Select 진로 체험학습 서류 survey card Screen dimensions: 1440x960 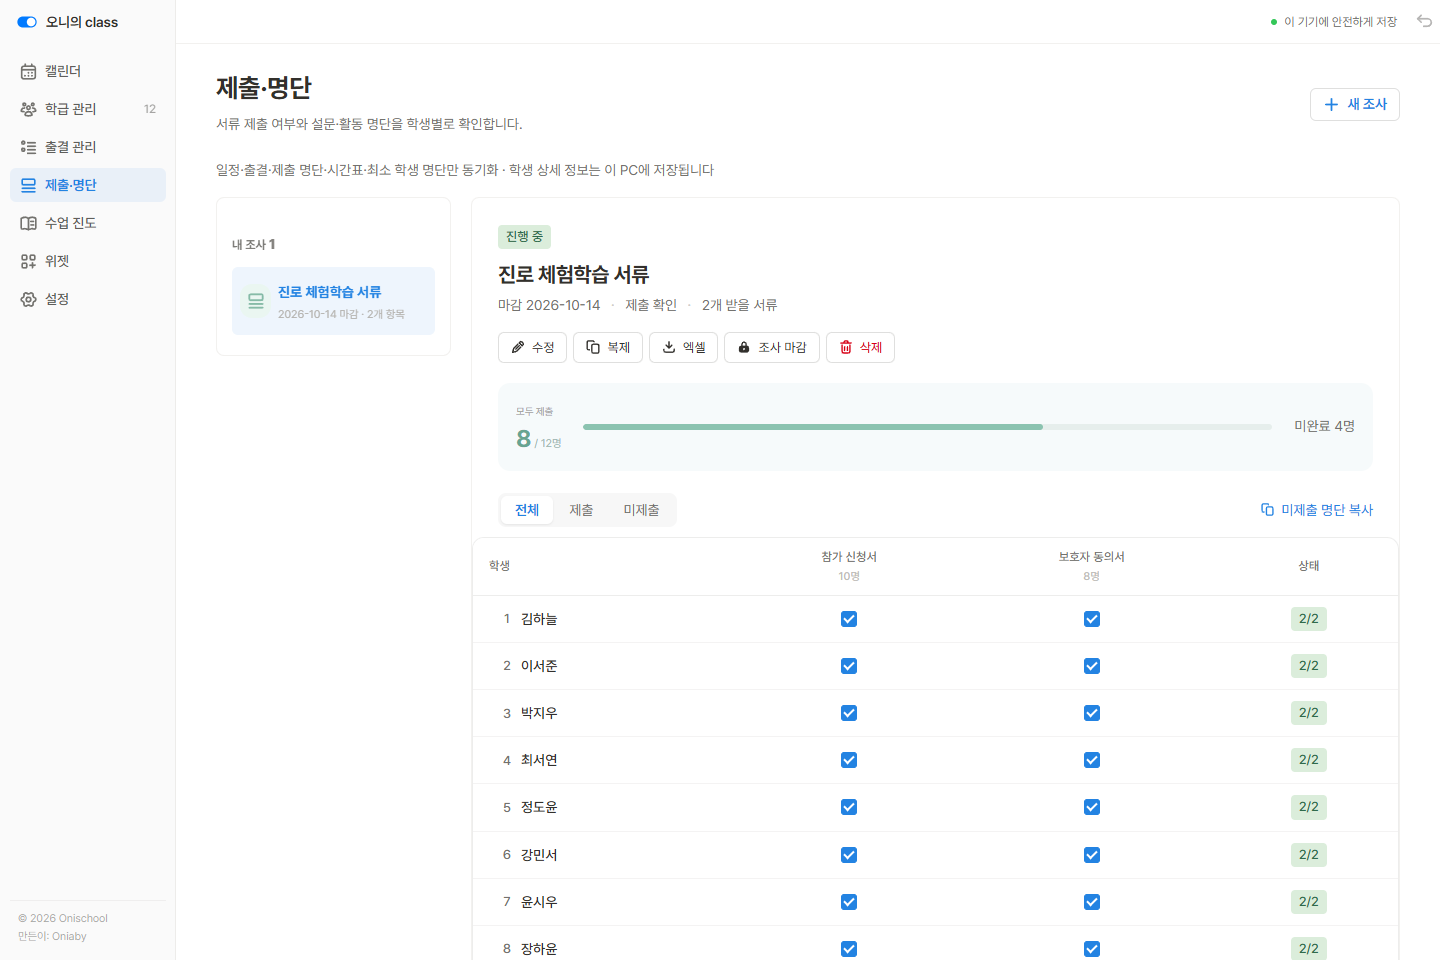pyautogui.click(x=333, y=301)
